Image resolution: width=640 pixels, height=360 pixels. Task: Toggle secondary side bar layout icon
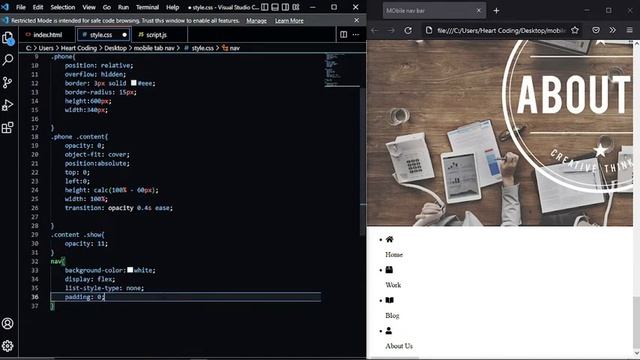[x=285, y=7]
